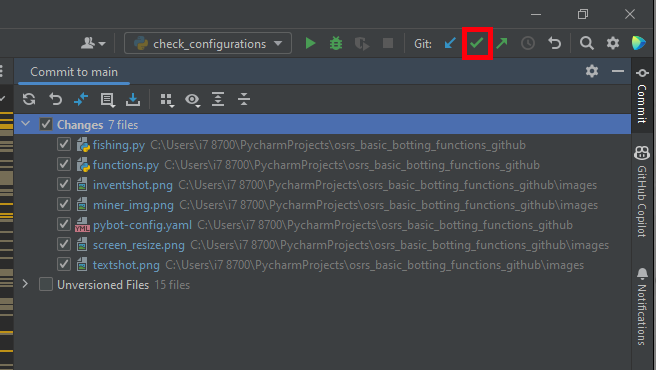Open the Notifications side panel
Viewport: 656px width, 370px height.
(642, 307)
